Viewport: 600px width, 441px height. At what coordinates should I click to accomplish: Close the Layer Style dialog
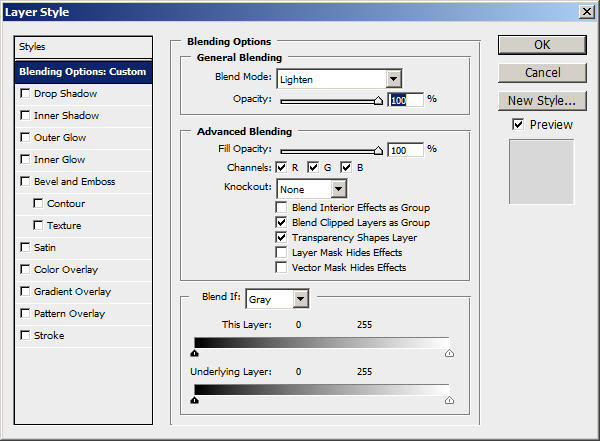tap(587, 12)
